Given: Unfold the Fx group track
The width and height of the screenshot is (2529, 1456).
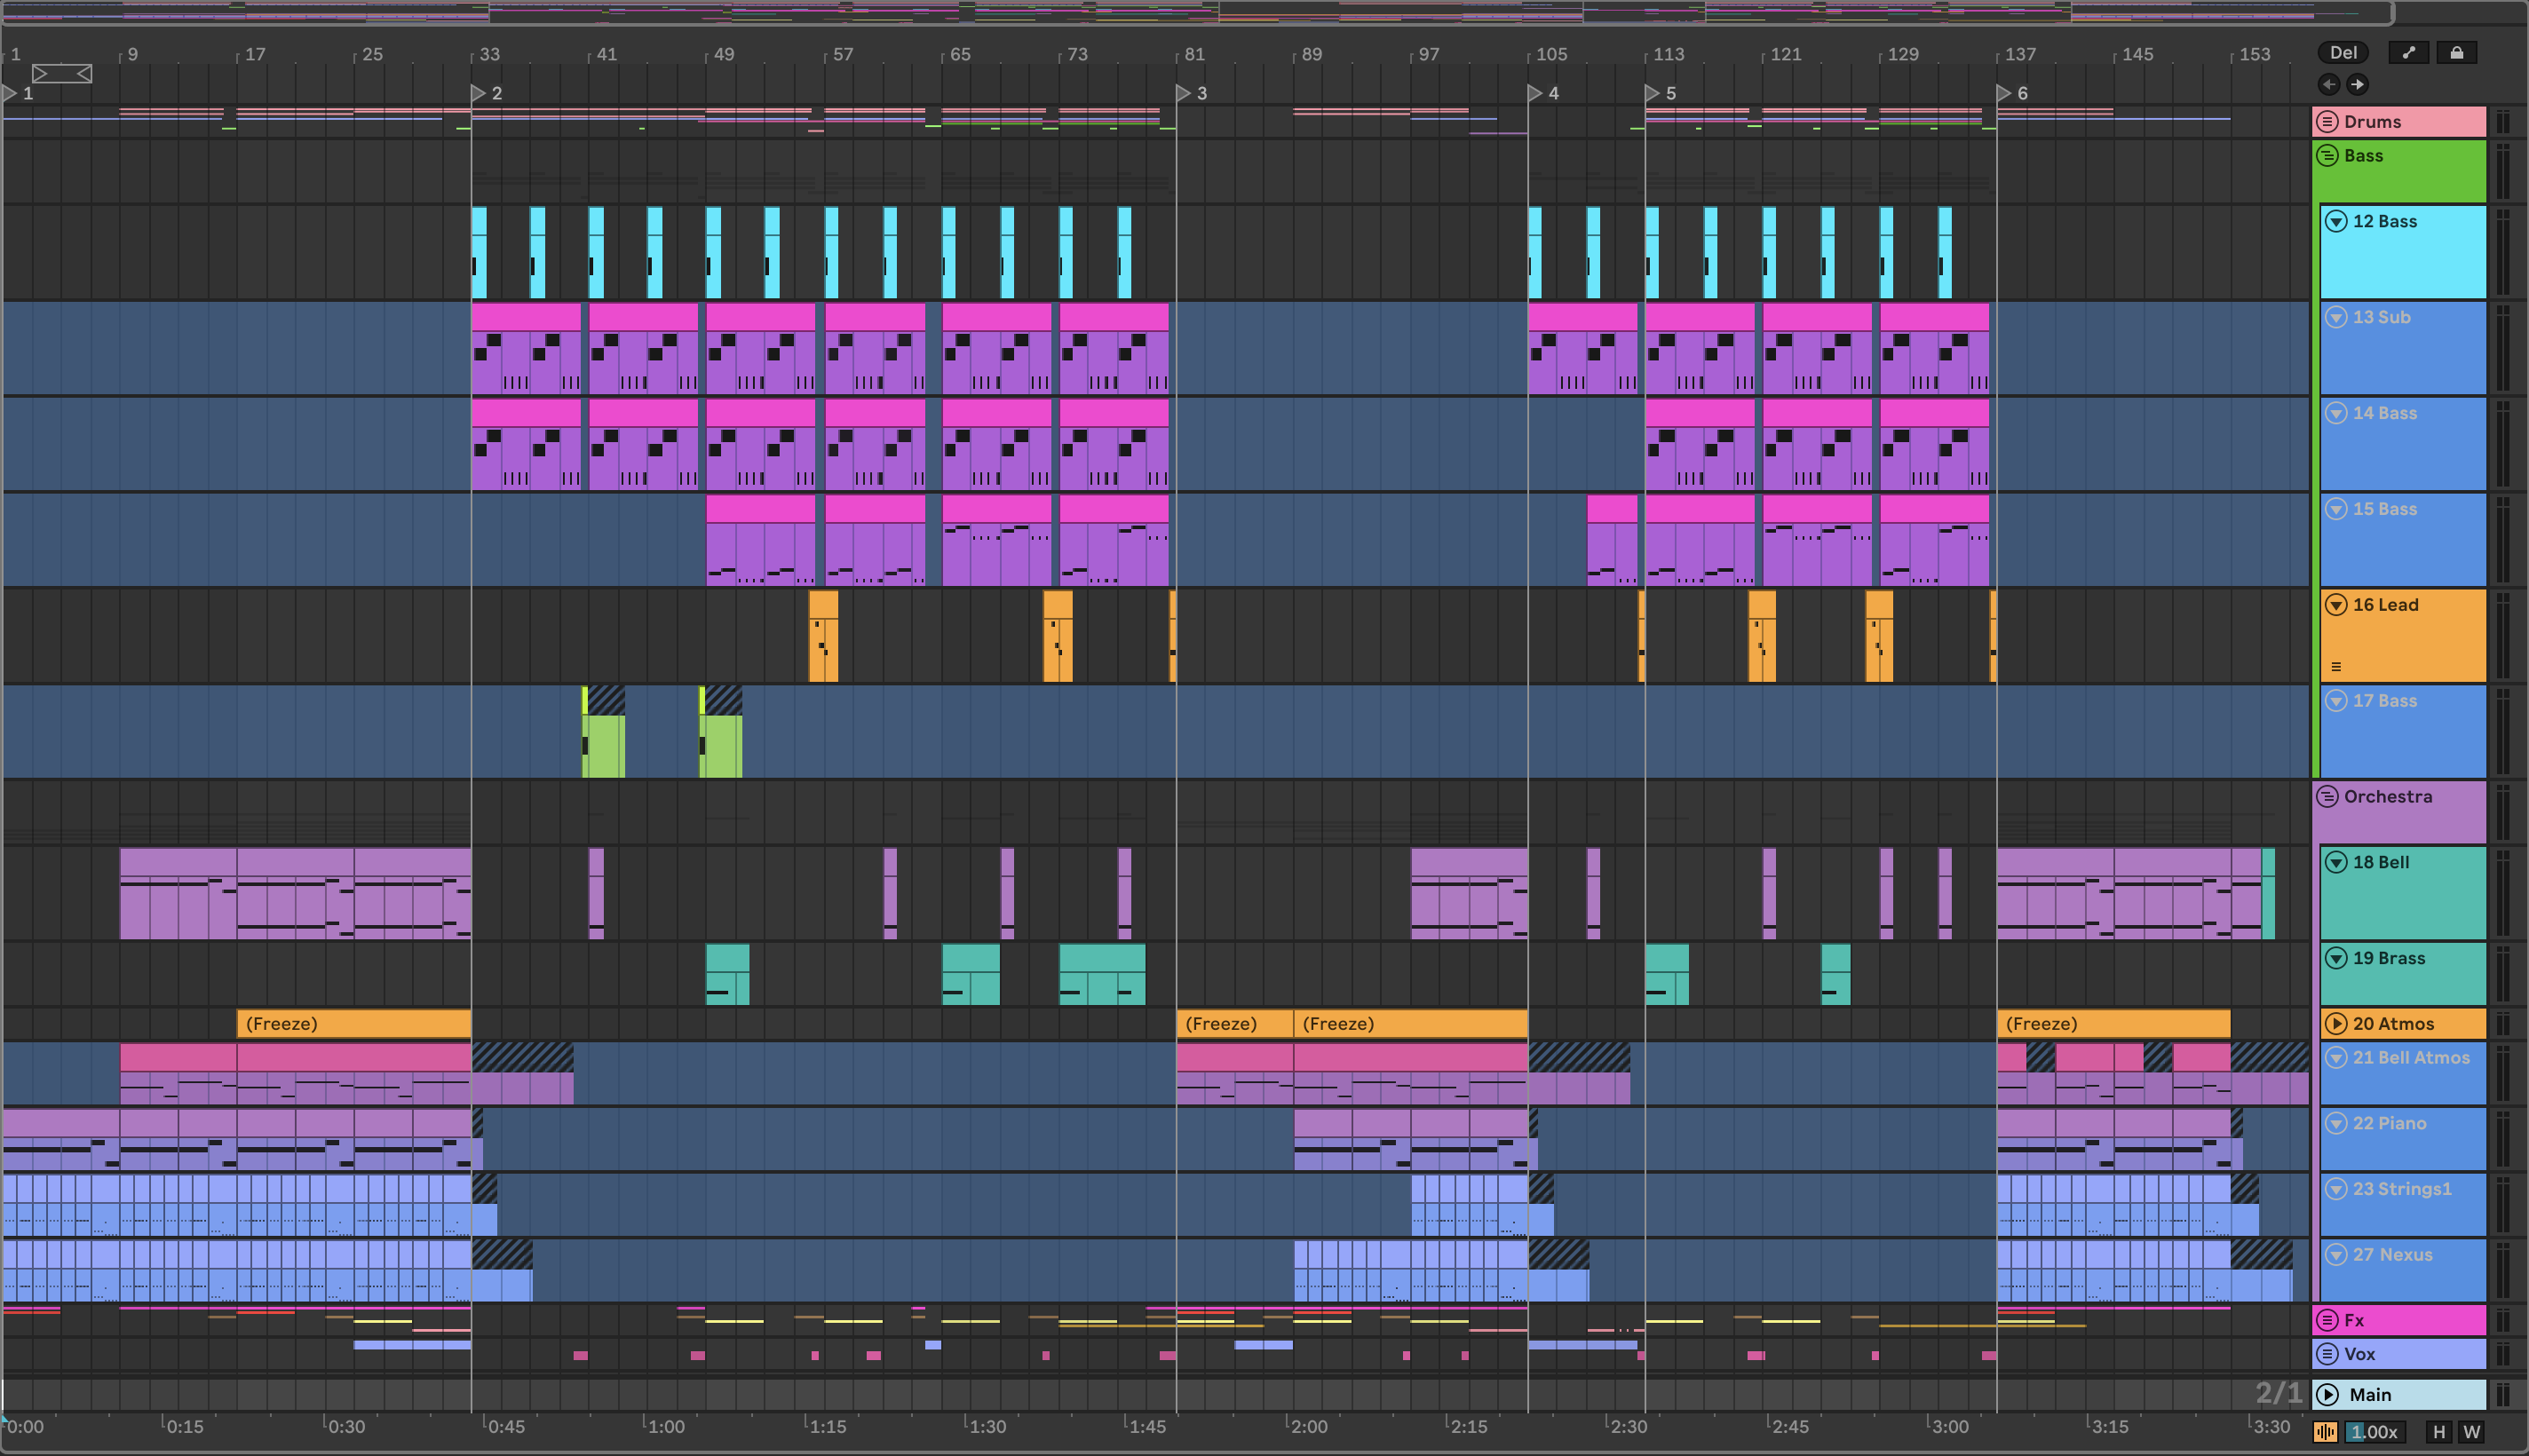Looking at the screenshot, I should click(x=2328, y=1321).
